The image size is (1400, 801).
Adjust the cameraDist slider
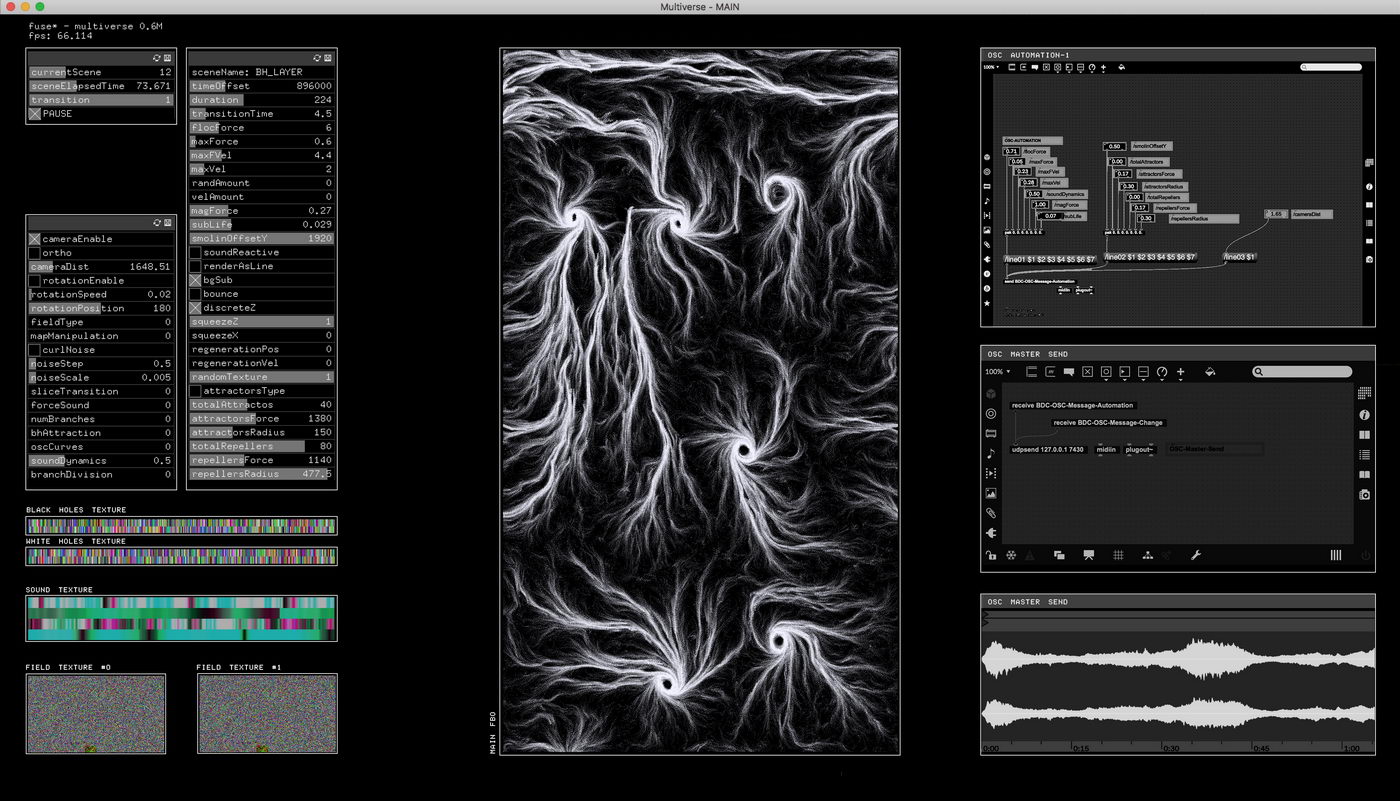101,267
